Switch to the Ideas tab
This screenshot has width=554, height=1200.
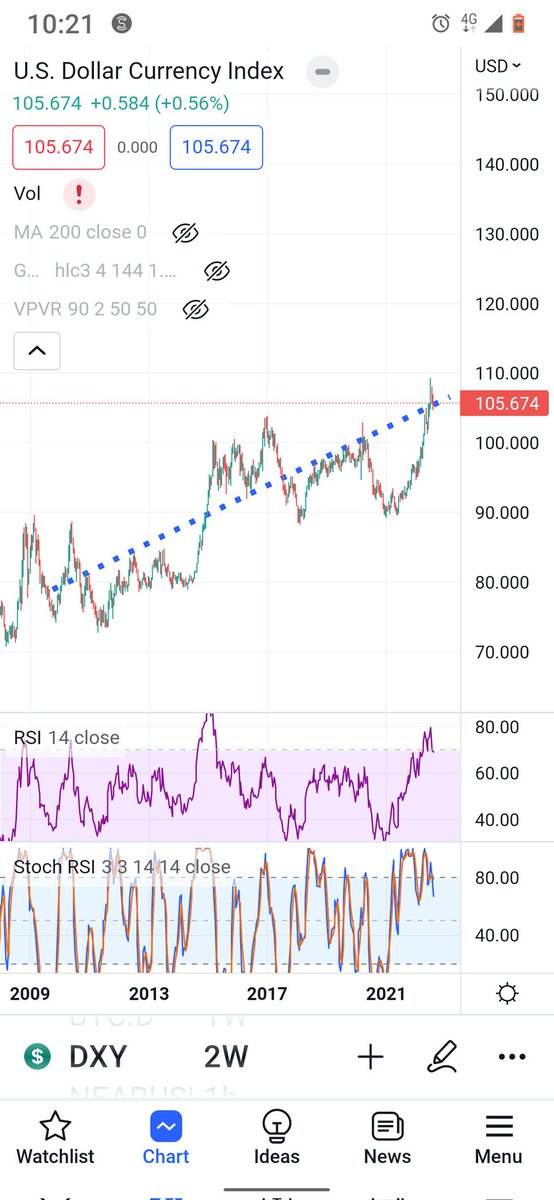click(x=277, y=1140)
